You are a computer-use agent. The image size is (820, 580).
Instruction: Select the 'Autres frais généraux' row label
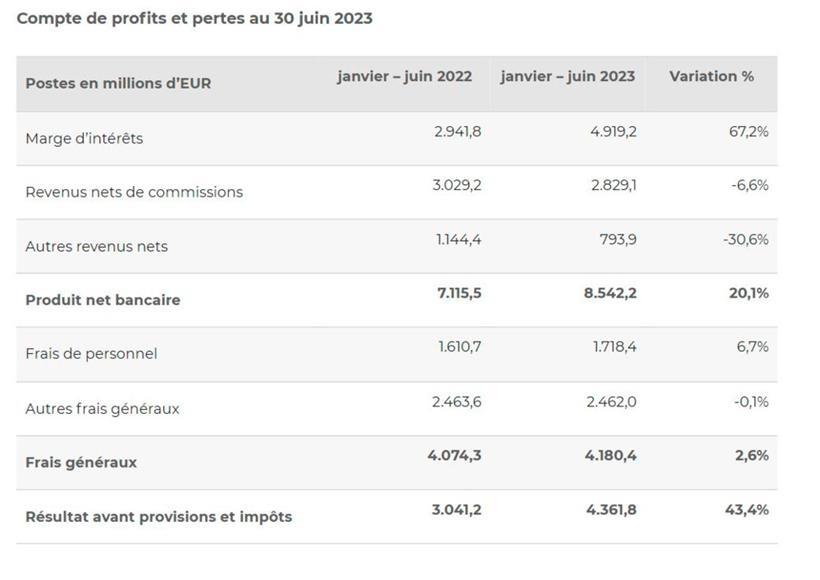pos(102,408)
